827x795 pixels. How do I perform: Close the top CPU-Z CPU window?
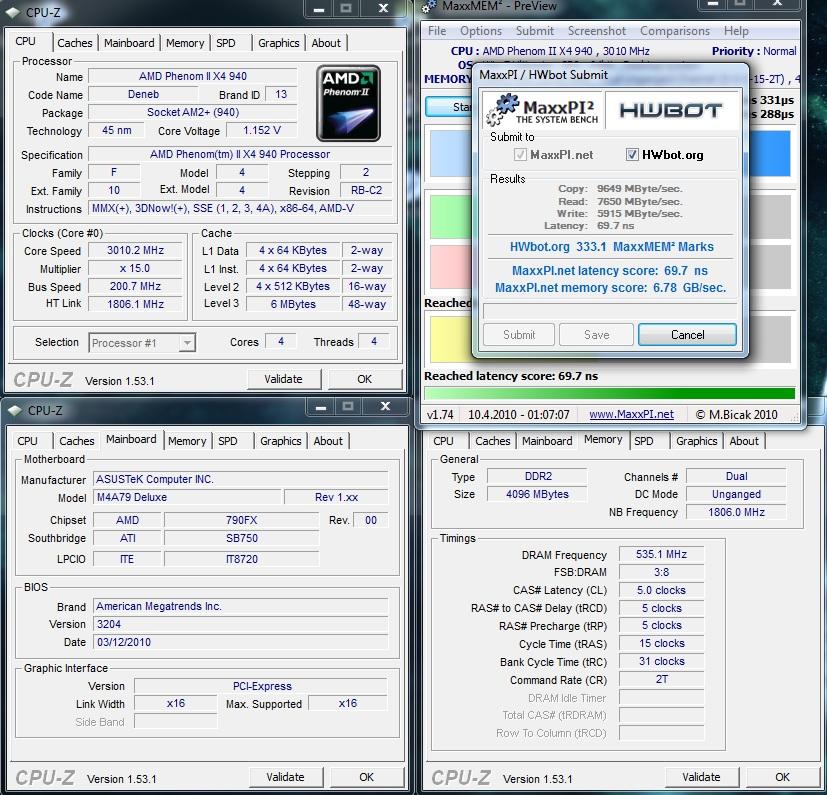click(x=384, y=8)
